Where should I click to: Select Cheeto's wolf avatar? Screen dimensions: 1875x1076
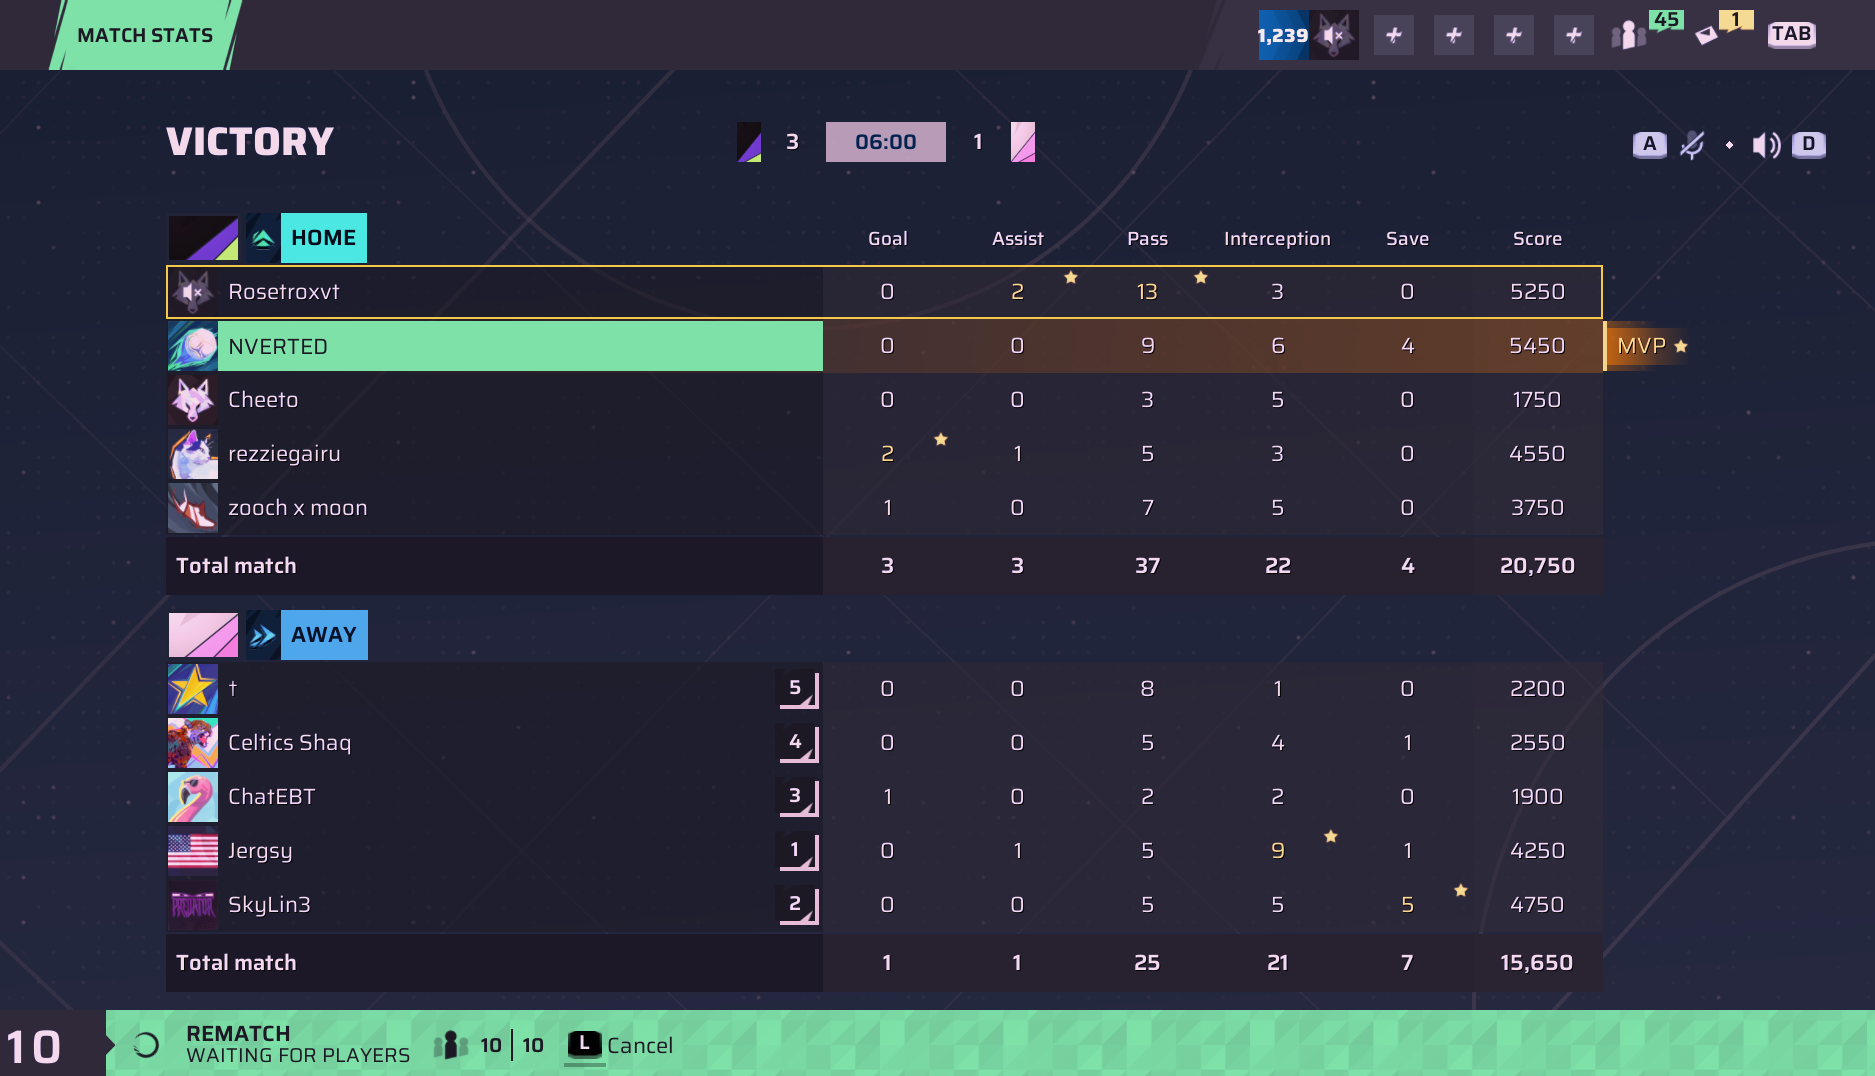193,400
